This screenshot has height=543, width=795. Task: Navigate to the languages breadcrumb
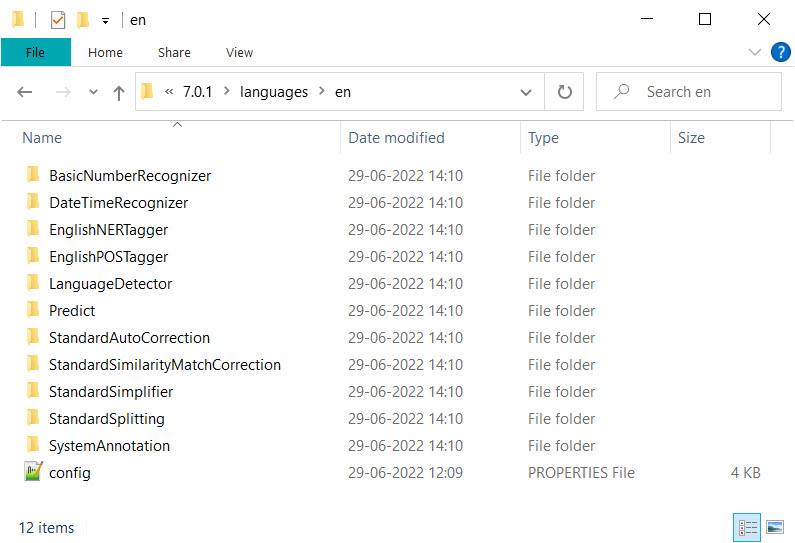(x=274, y=92)
